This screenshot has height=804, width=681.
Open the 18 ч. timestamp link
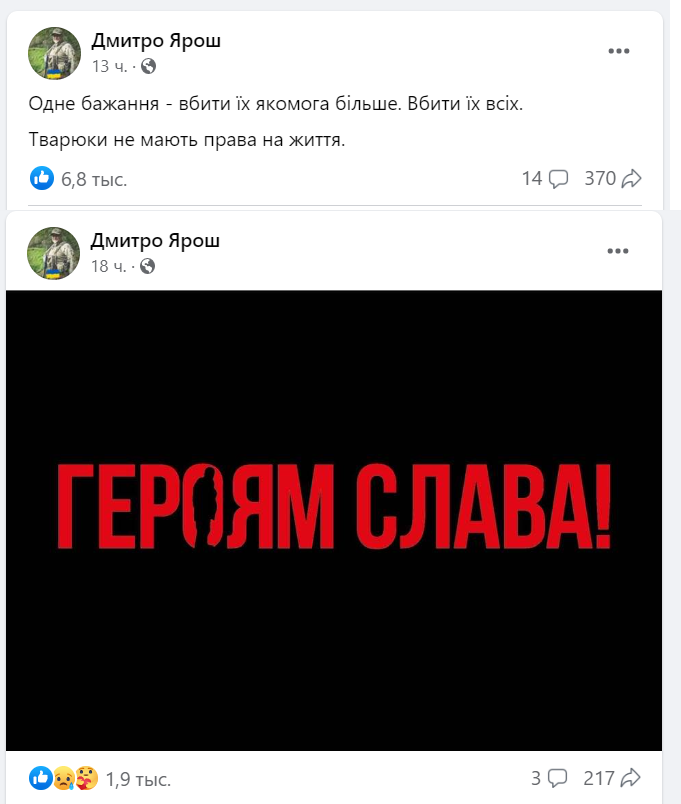pyautogui.click(x=109, y=266)
